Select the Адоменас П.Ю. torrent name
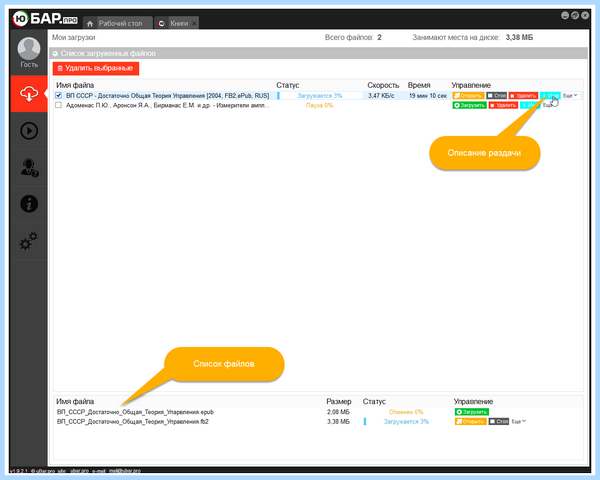The image size is (600, 480). click(x=168, y=105)
